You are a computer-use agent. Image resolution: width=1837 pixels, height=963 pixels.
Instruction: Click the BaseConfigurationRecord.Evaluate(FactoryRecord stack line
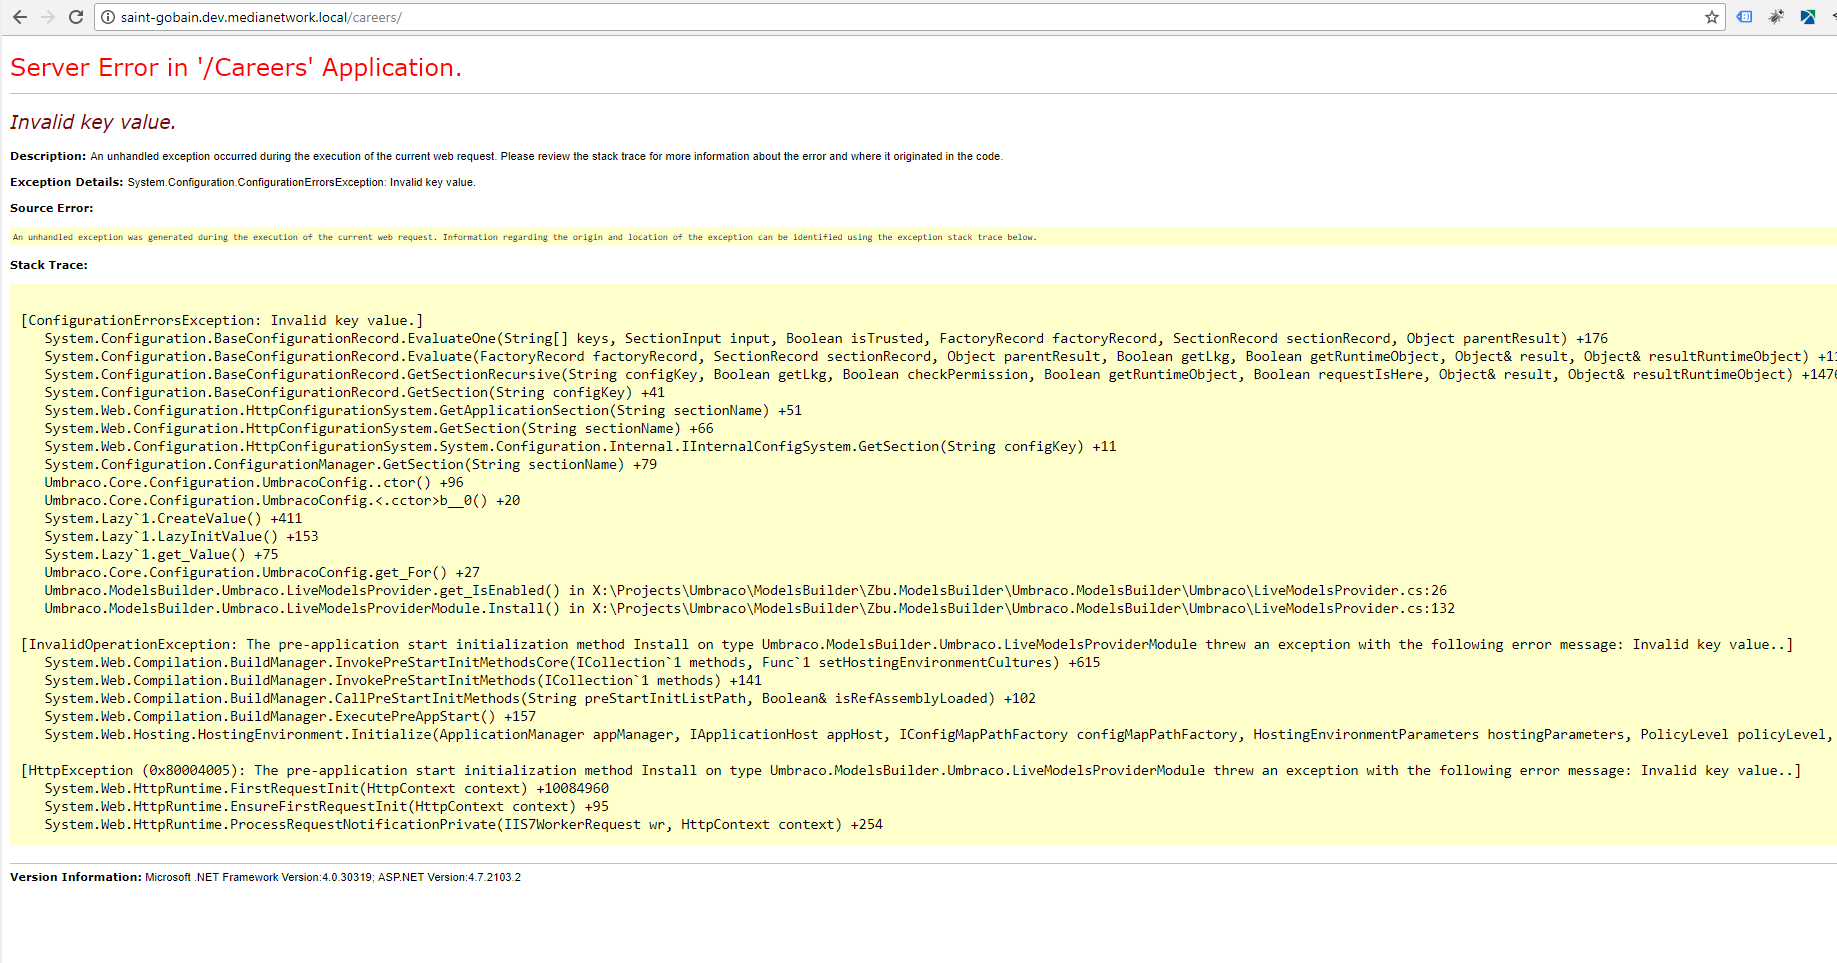[940, 356]
